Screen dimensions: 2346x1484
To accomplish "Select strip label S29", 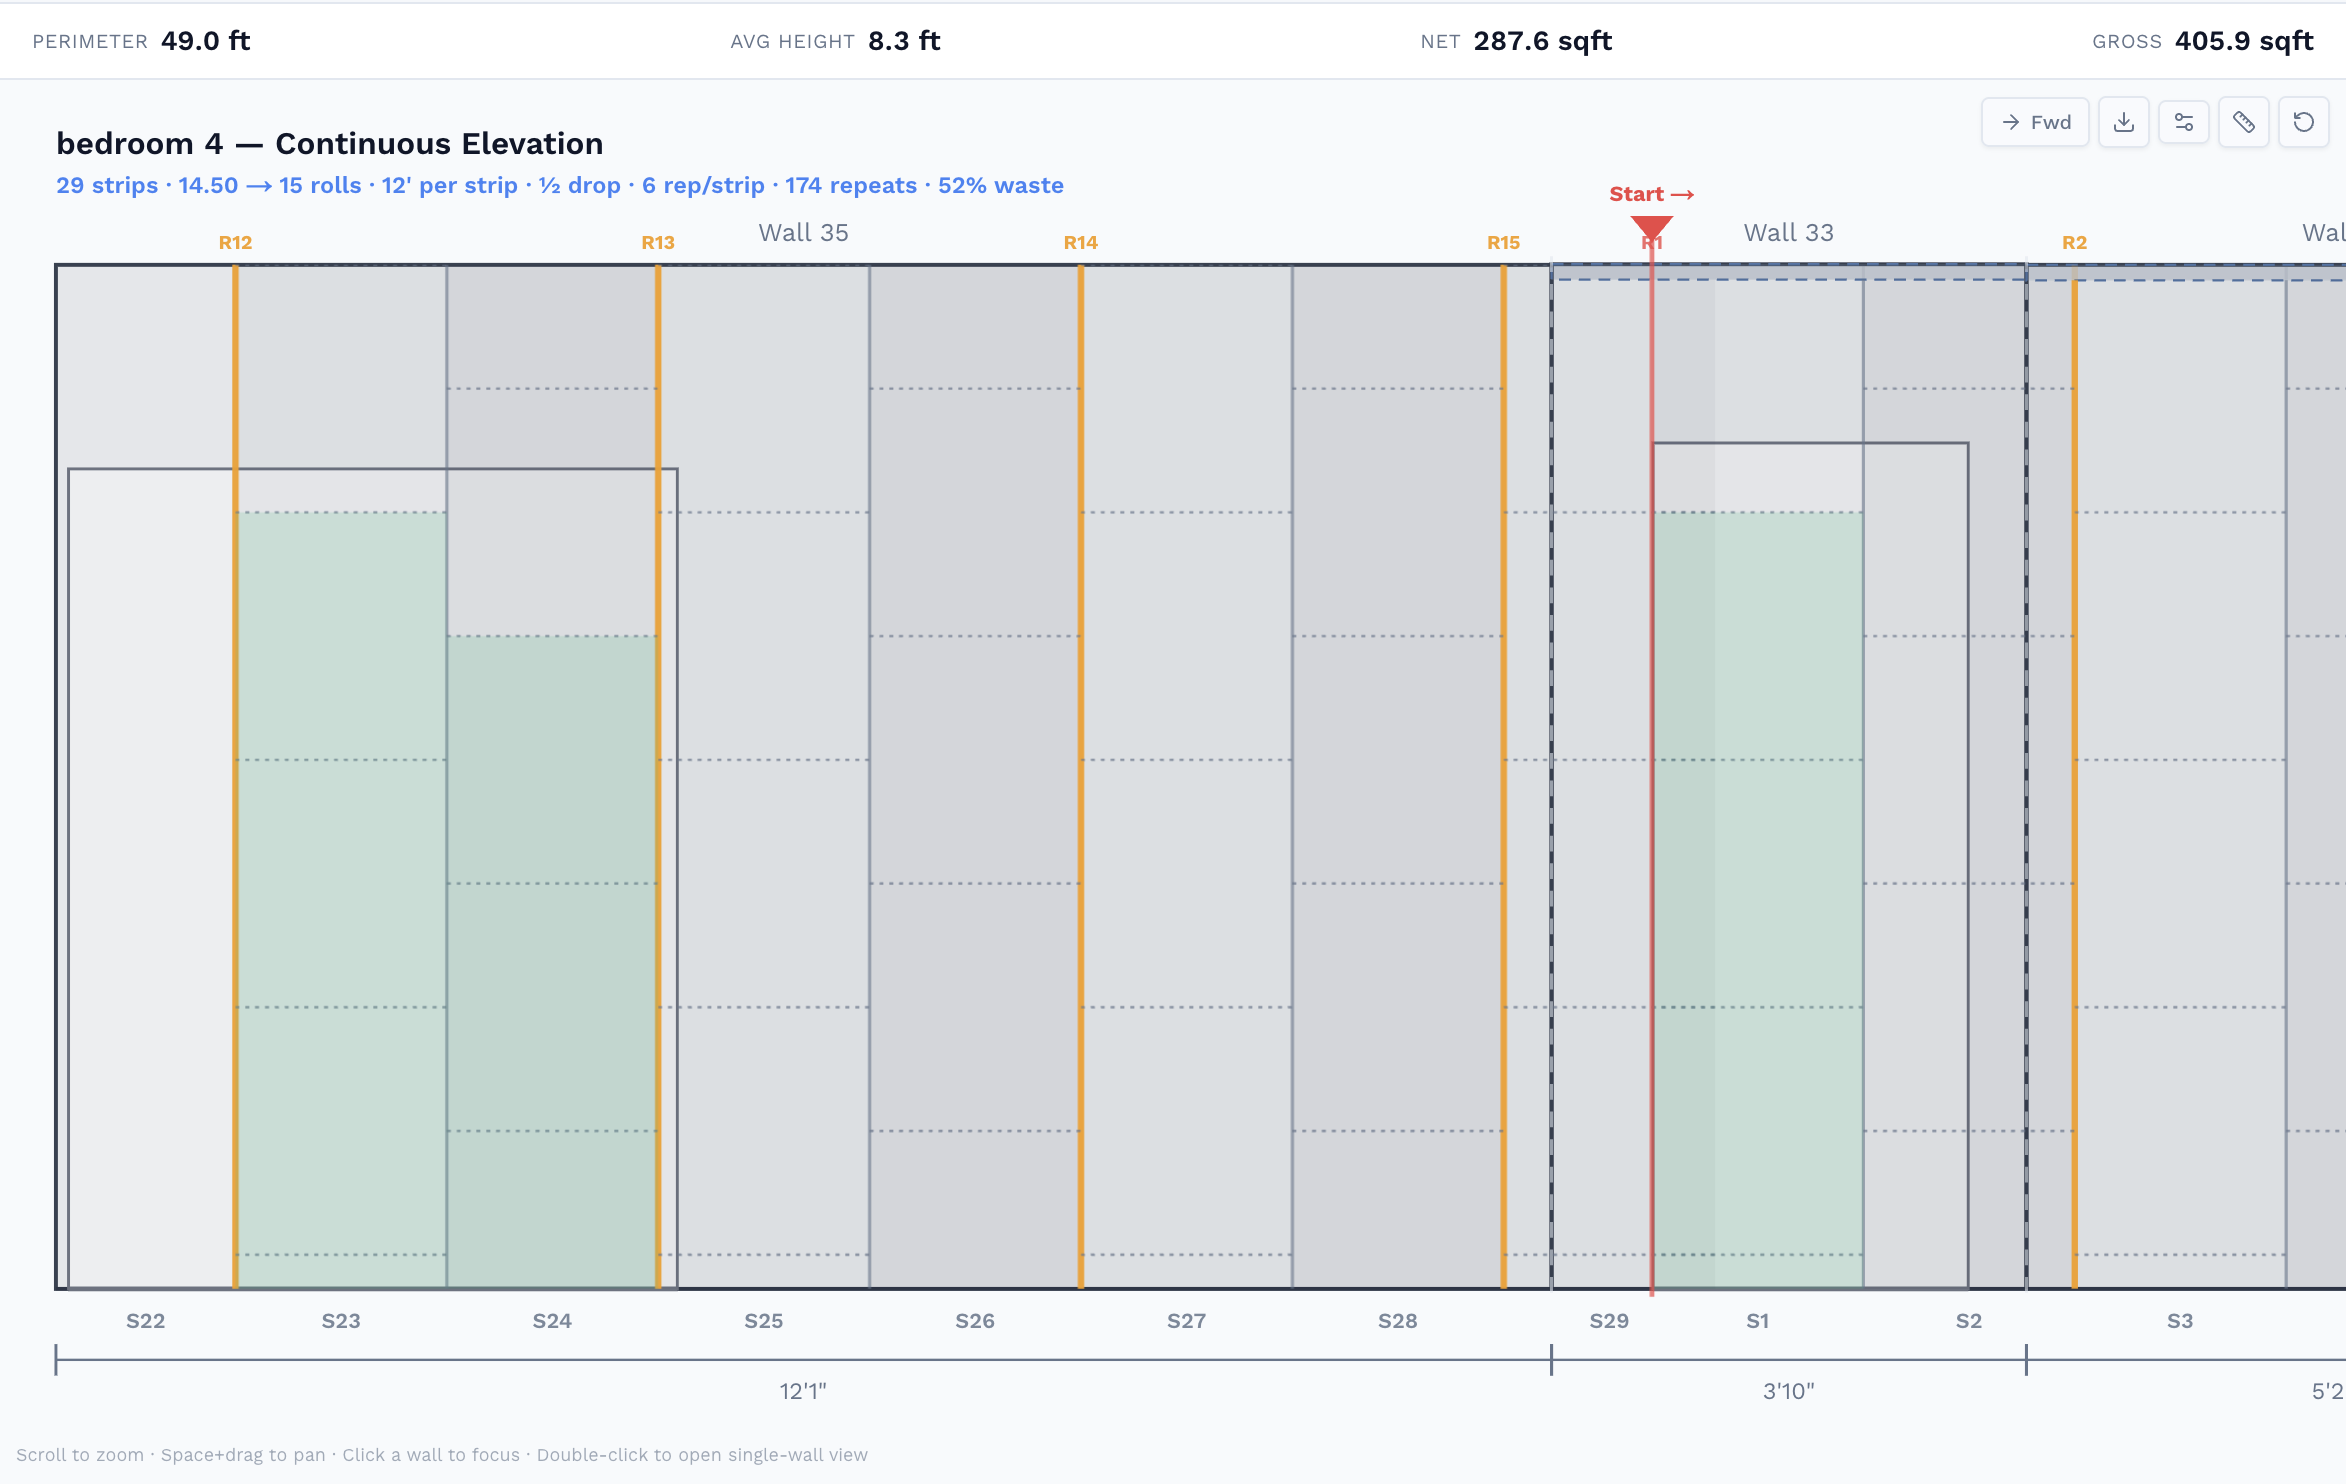I will [x=1609, y=1321].
